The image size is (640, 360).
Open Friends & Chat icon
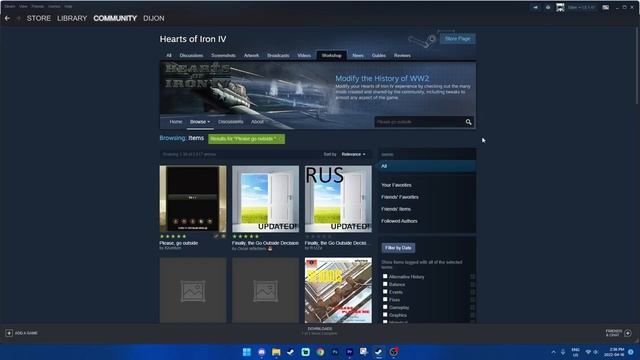(x=628, y=333)
